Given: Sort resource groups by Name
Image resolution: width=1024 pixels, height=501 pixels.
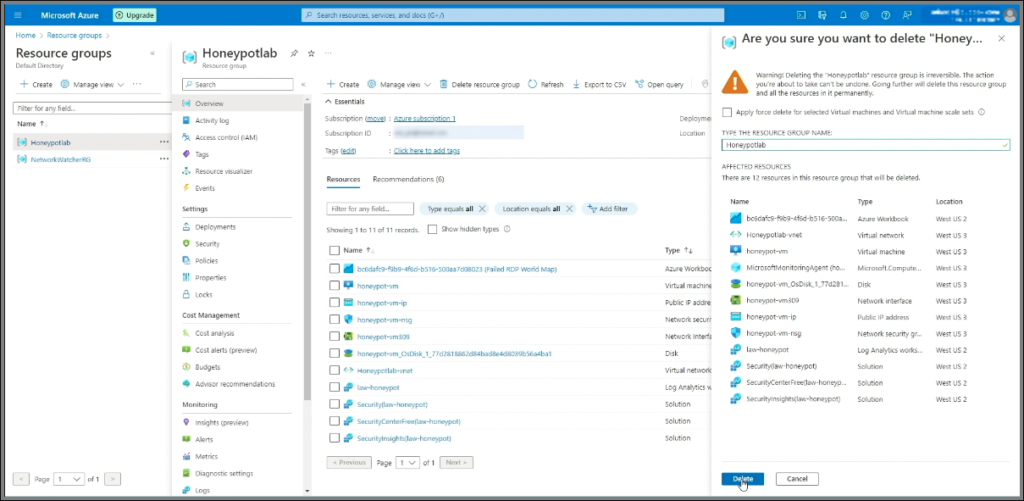Looking at the screenshot, I should [32, 123].
